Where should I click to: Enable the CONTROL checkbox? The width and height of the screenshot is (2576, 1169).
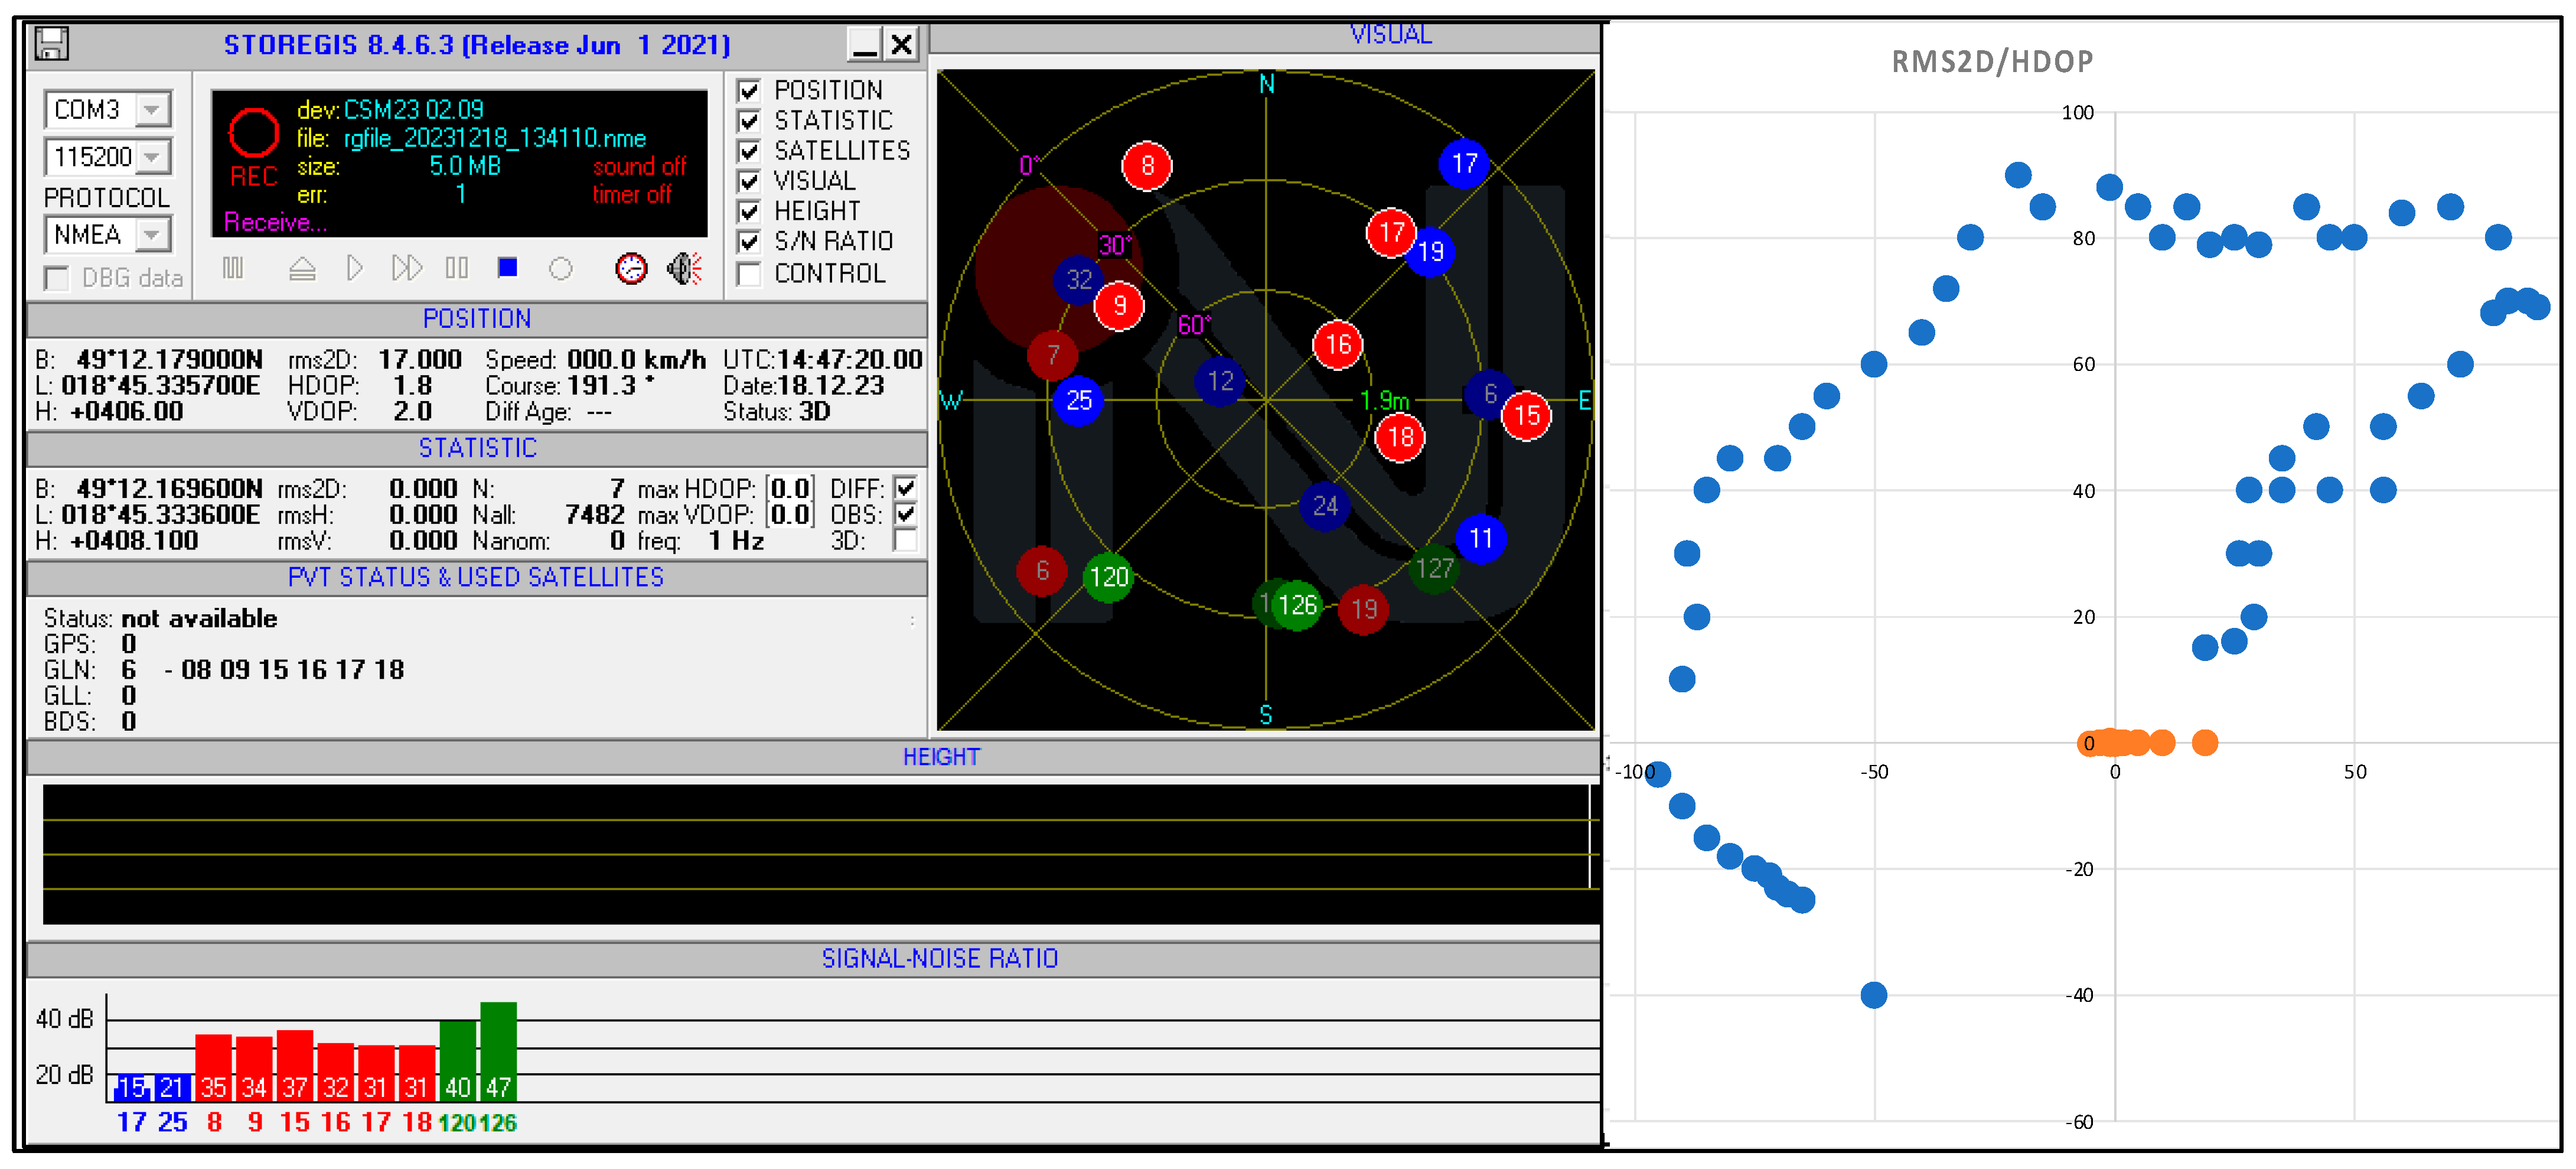pyautogui.click(x=748, y=273)
